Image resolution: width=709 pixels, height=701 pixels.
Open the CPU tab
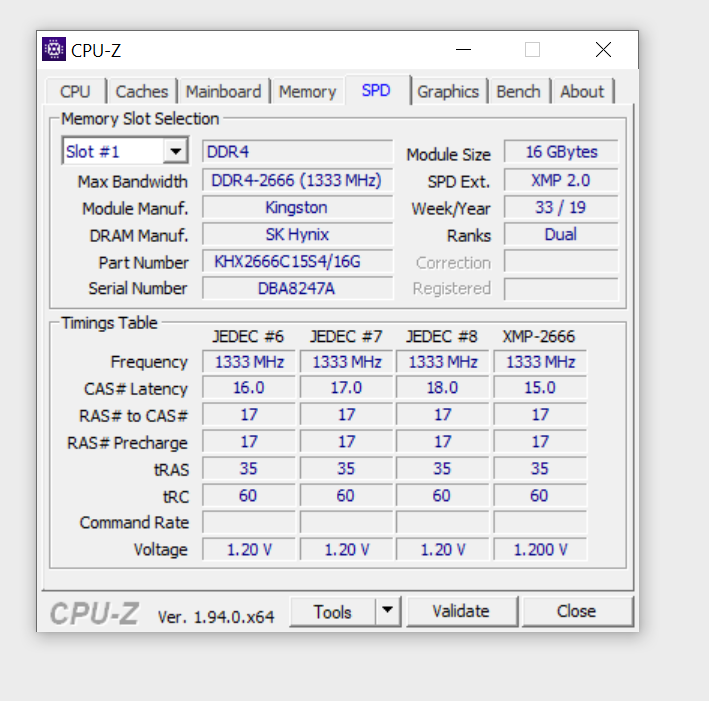click(x=76, y=91)
